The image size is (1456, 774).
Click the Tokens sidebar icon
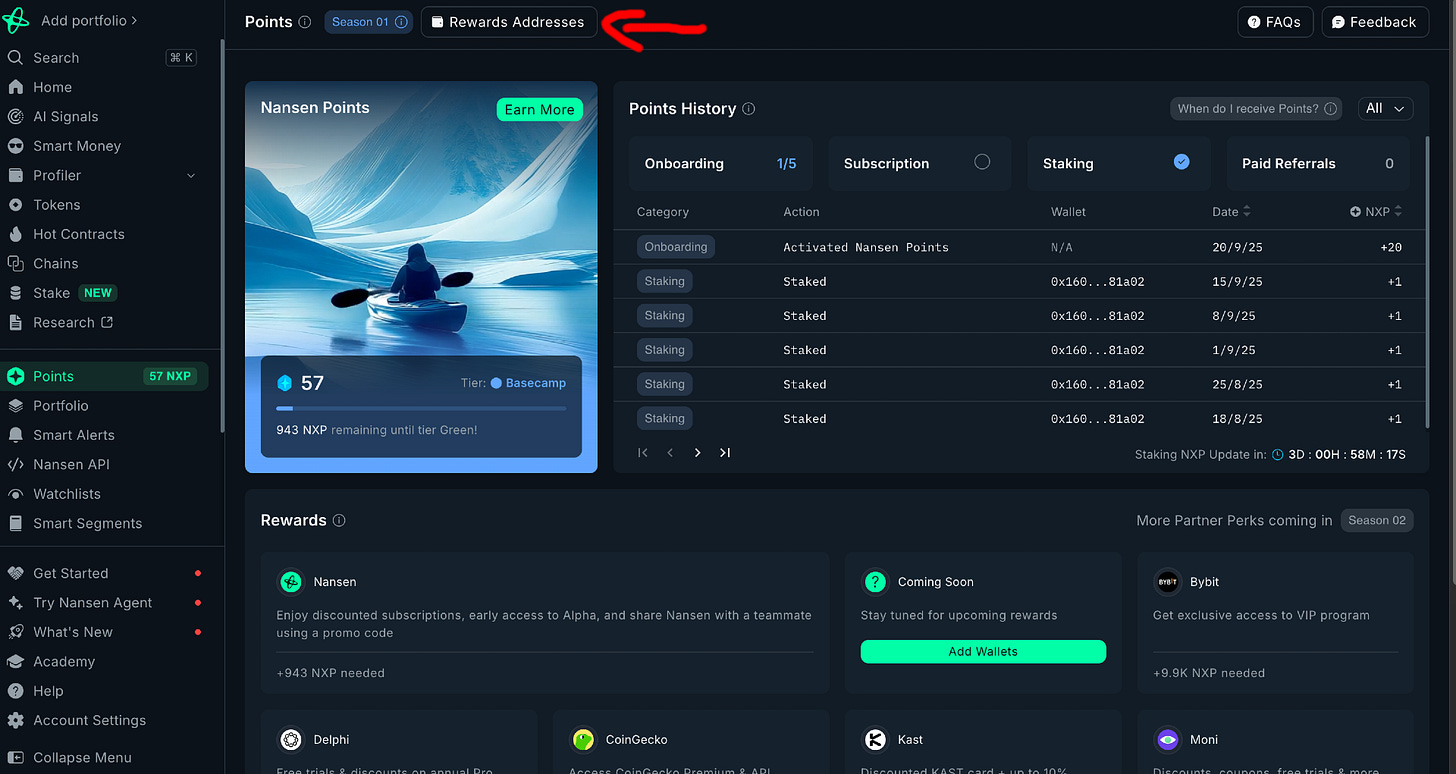pos(15,205)
